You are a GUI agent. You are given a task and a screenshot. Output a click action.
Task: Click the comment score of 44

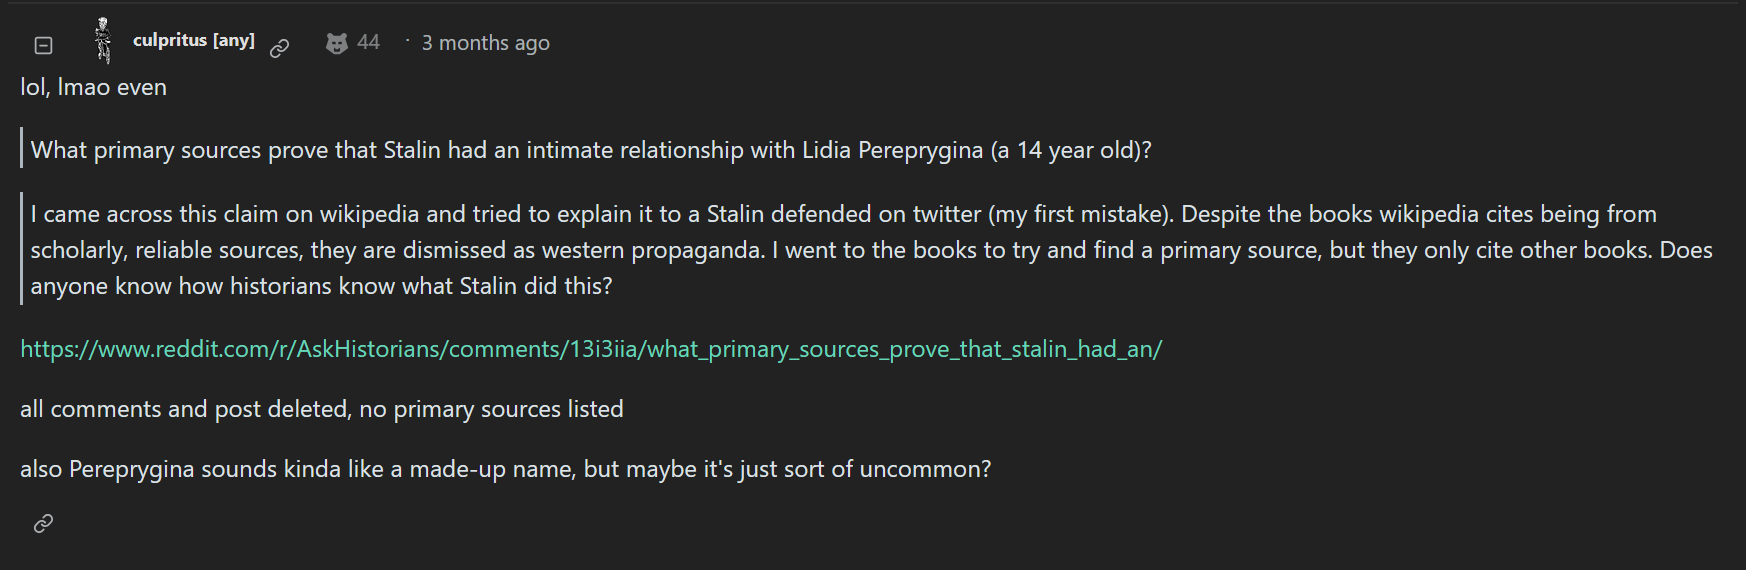click(369, 42)
